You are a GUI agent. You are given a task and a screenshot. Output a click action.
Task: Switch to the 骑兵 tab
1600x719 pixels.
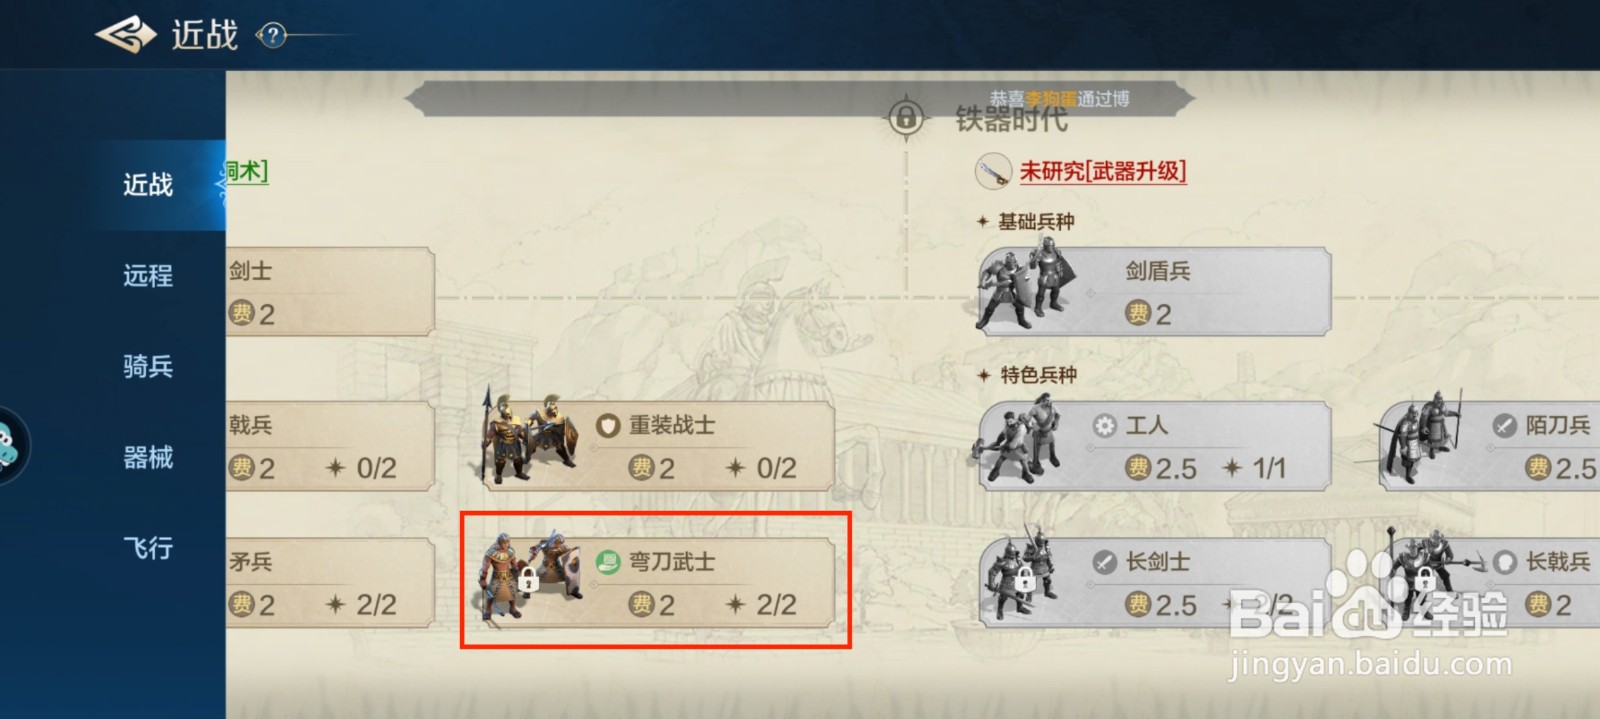pos(148,367)
